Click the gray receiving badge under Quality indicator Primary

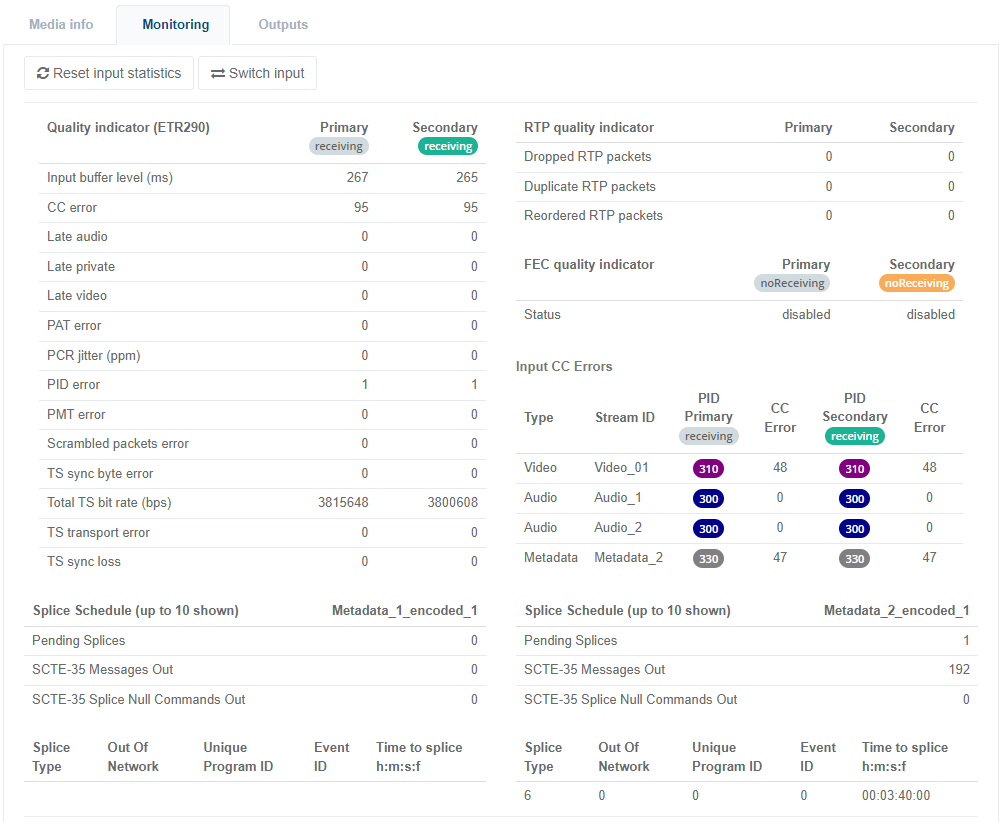point(339,146)
